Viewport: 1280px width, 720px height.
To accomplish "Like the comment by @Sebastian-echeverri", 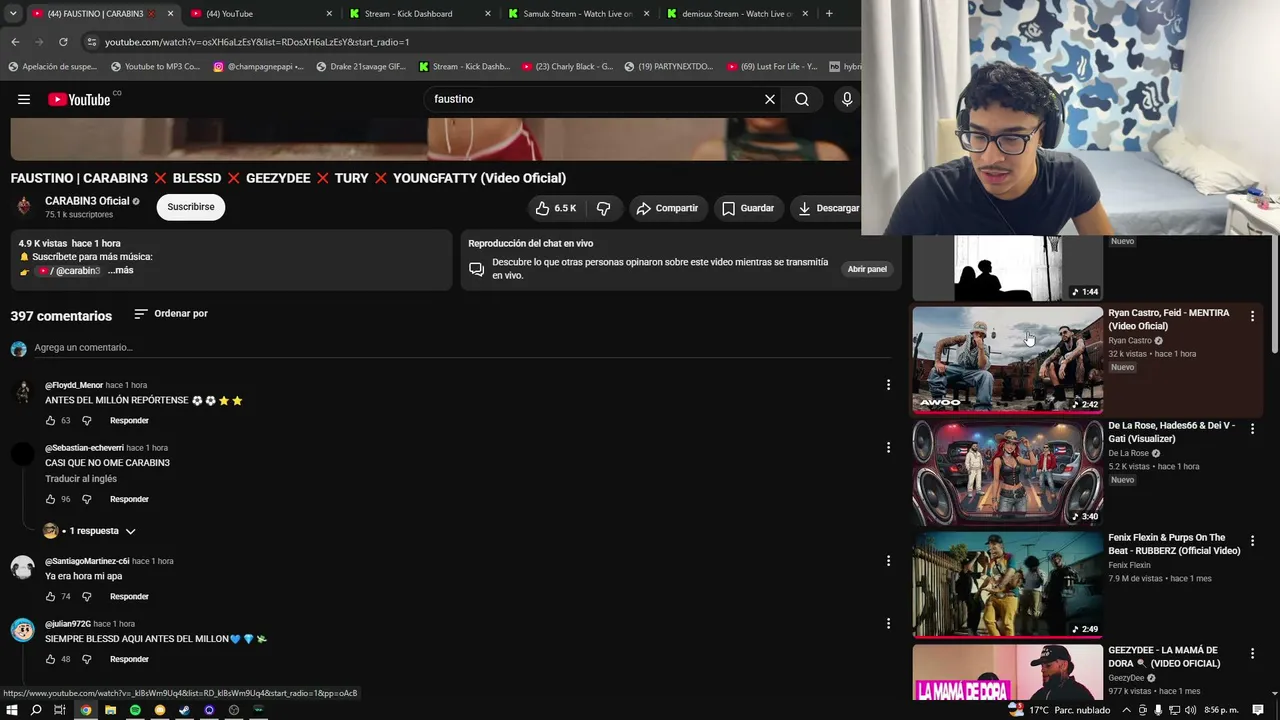I will (x=50, y=499).
